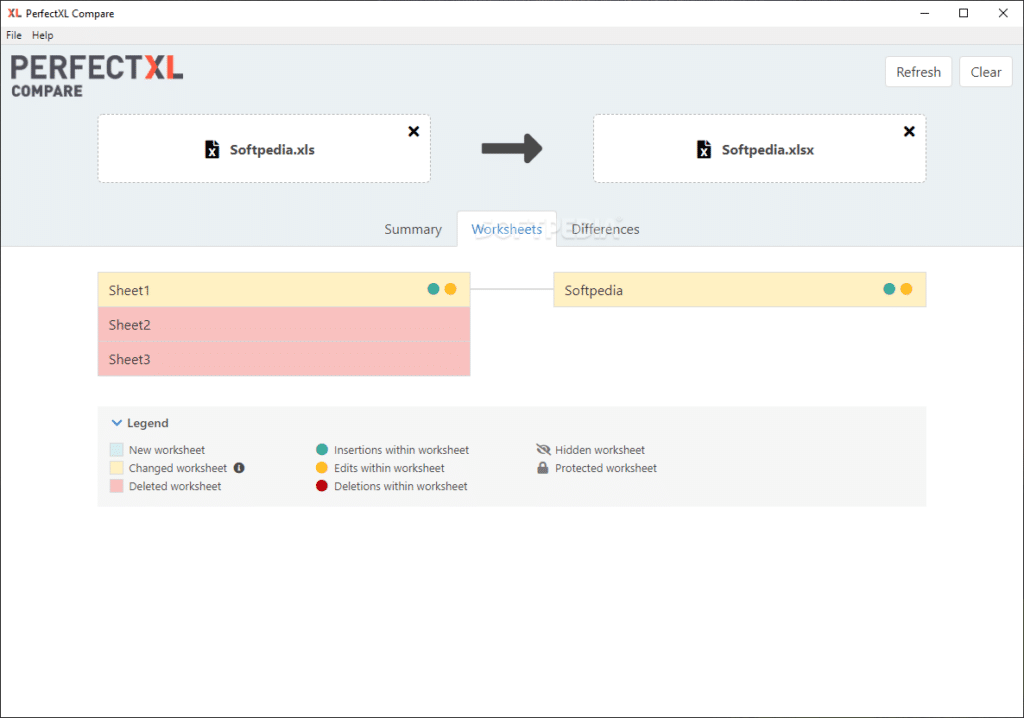Click the Legend heading text
This screenshot has height=718, width=1024.
(x=148, y=423)
